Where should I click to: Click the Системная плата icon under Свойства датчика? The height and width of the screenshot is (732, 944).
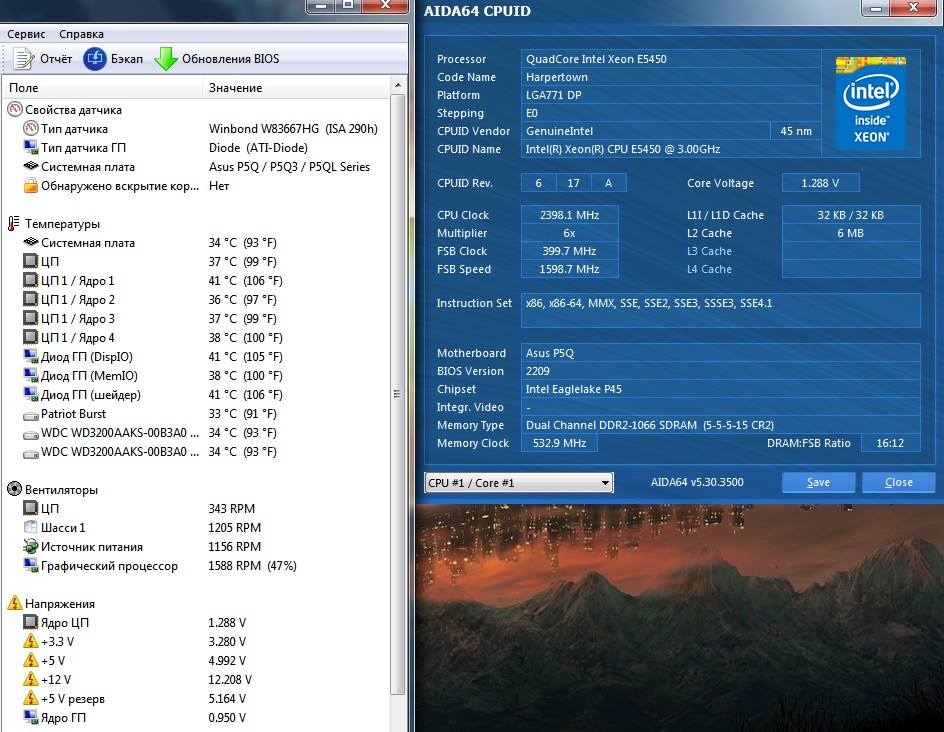[31, 166]
